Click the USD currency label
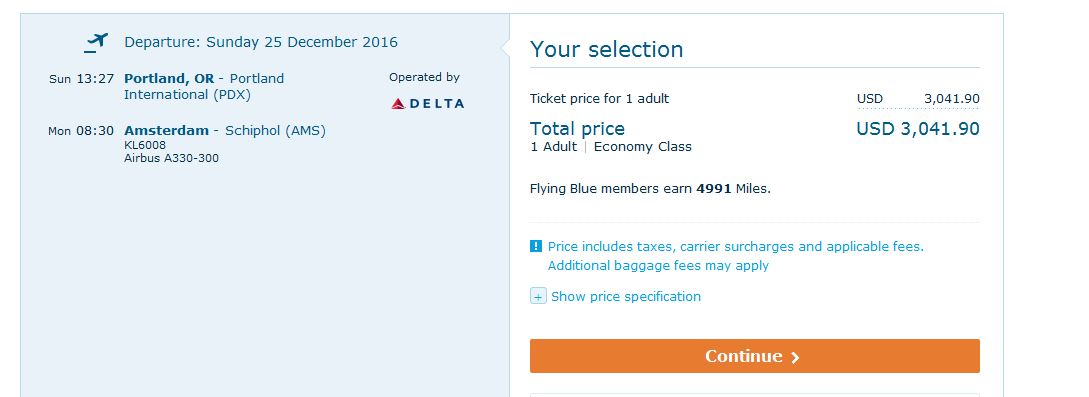 [870, 99]
